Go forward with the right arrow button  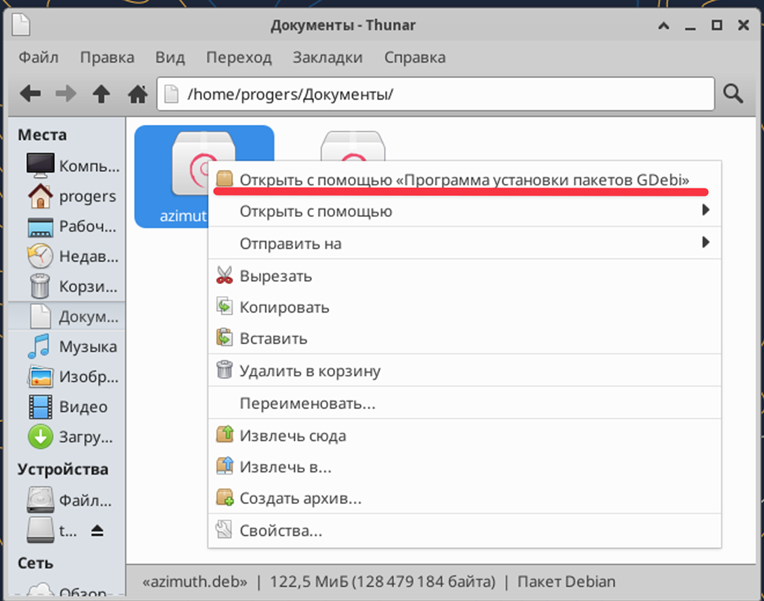tap(66, 93)
